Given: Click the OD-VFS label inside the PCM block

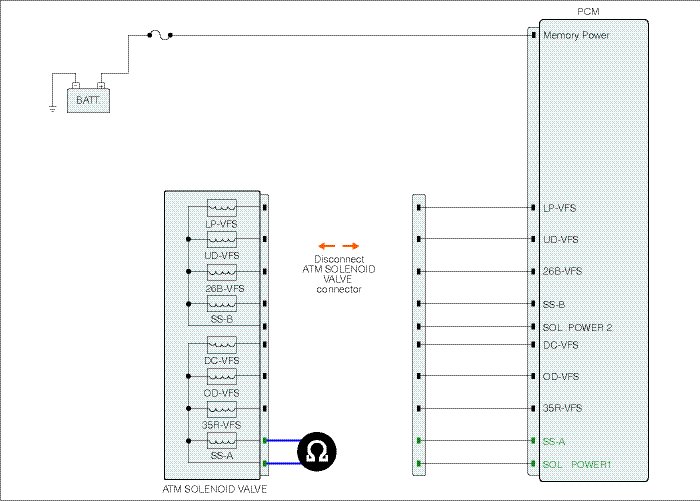Looking at the screenshot, I should tap(561, 376).
